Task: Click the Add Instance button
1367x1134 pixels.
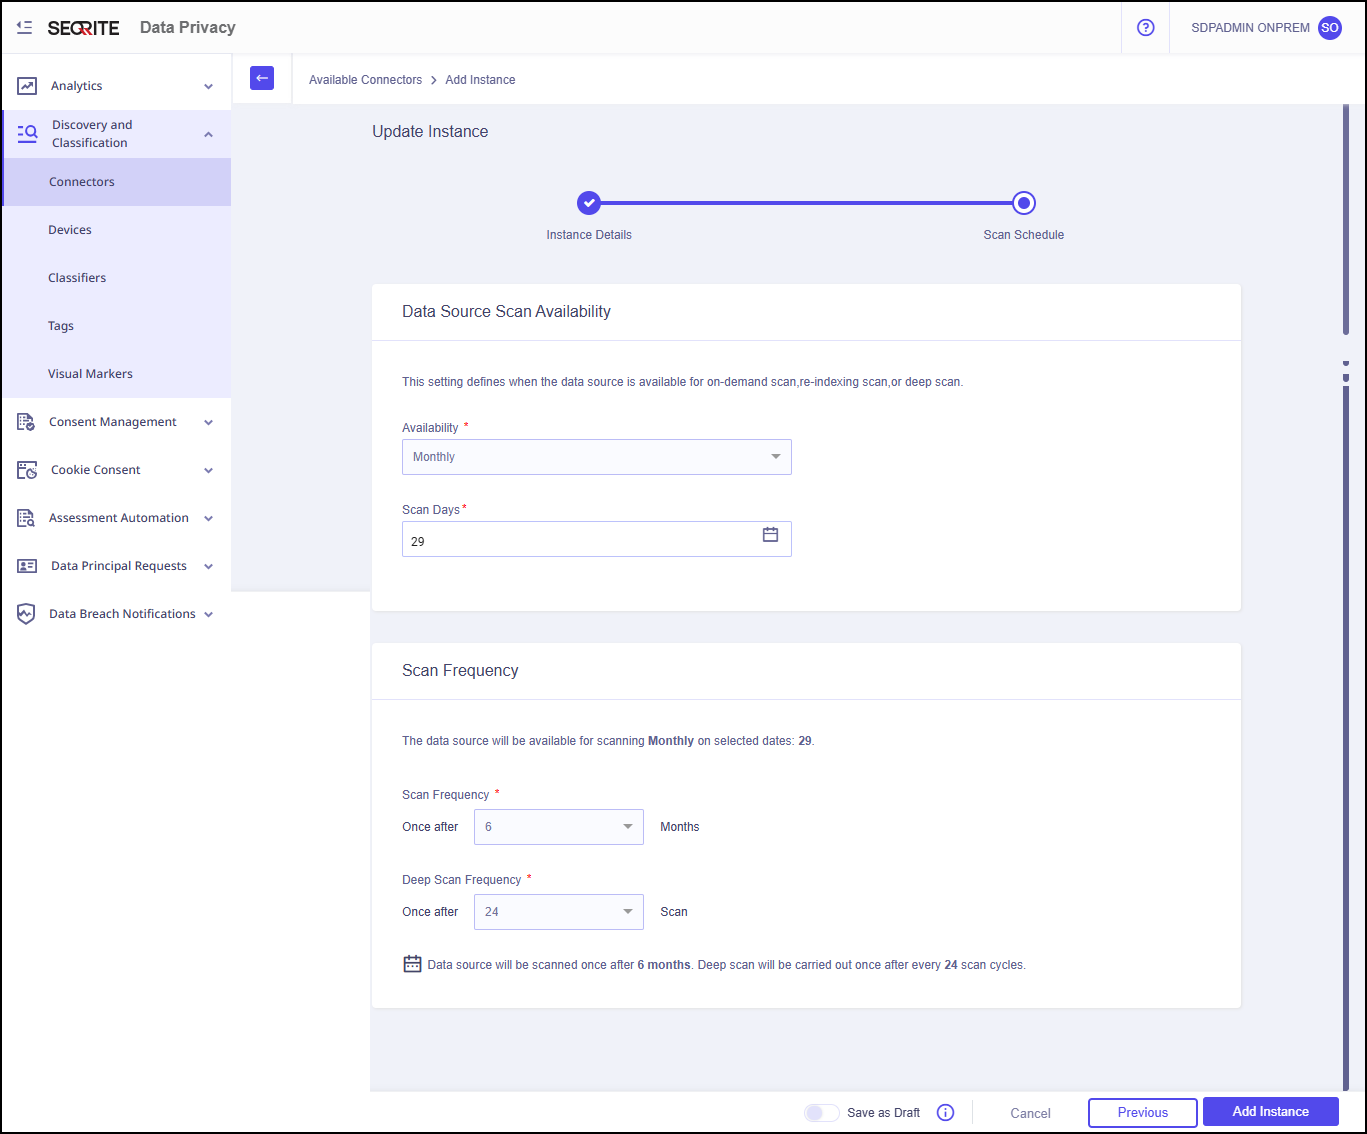Action: pyautogui.click(x=1270, y=1112)
